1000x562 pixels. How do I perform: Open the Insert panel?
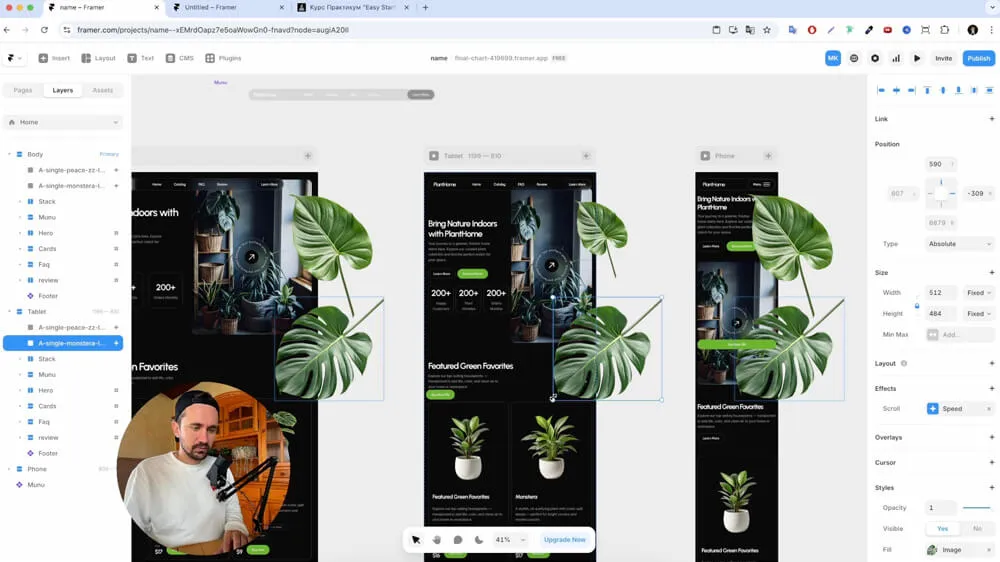[x=54, y=58]
